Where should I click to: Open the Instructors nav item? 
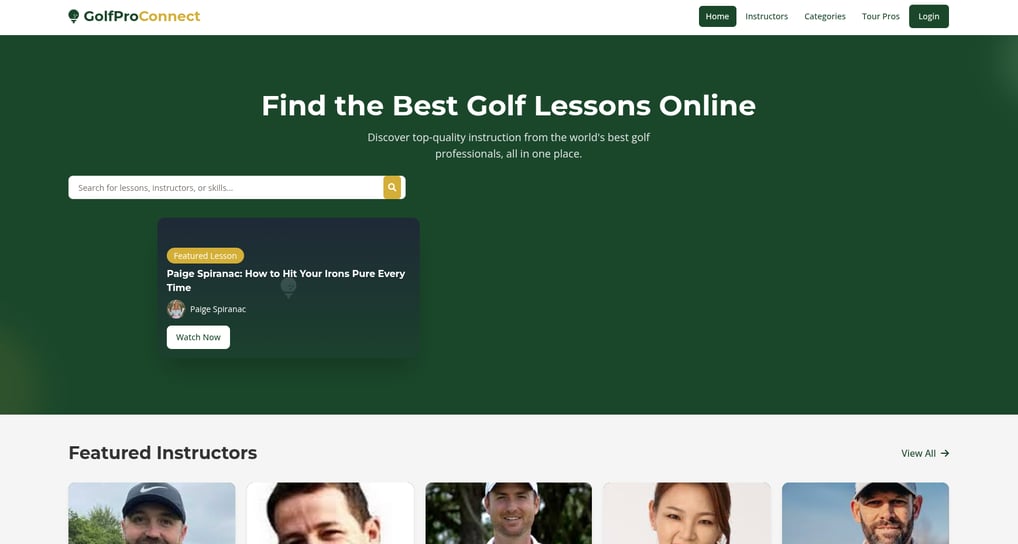(x=766, y=16)
